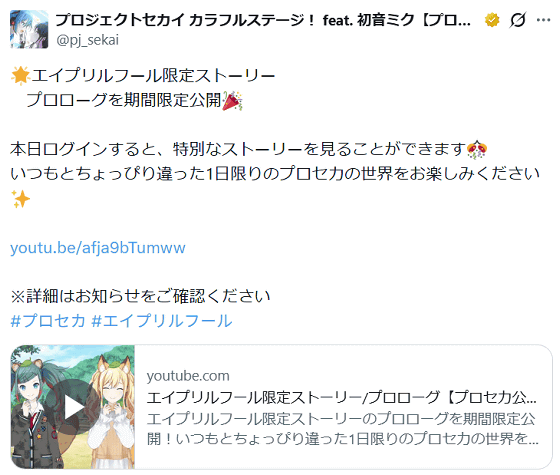Click the @pj_sekai handle
The image size is (560, 475).
[87, 40]
